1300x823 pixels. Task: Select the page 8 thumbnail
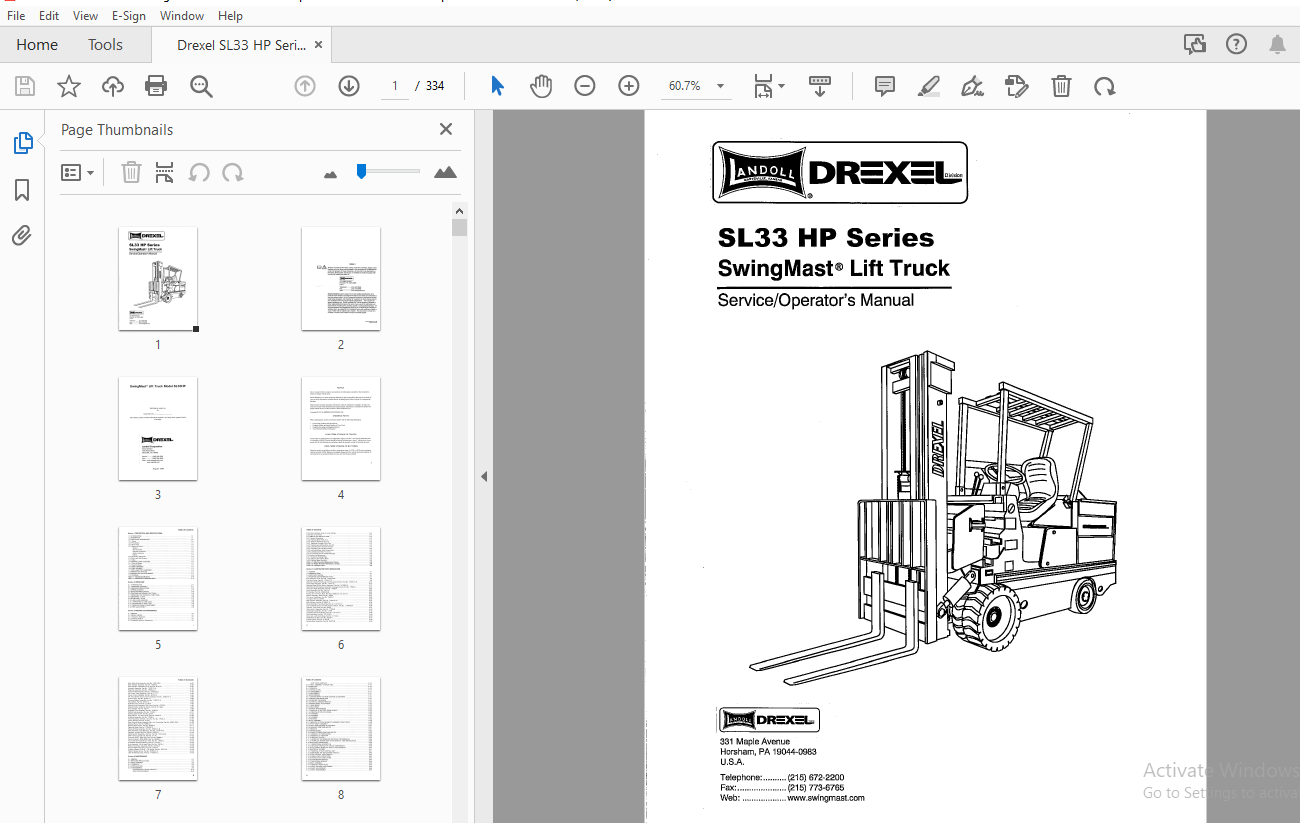pyautogui.click(x=341, y=729)
